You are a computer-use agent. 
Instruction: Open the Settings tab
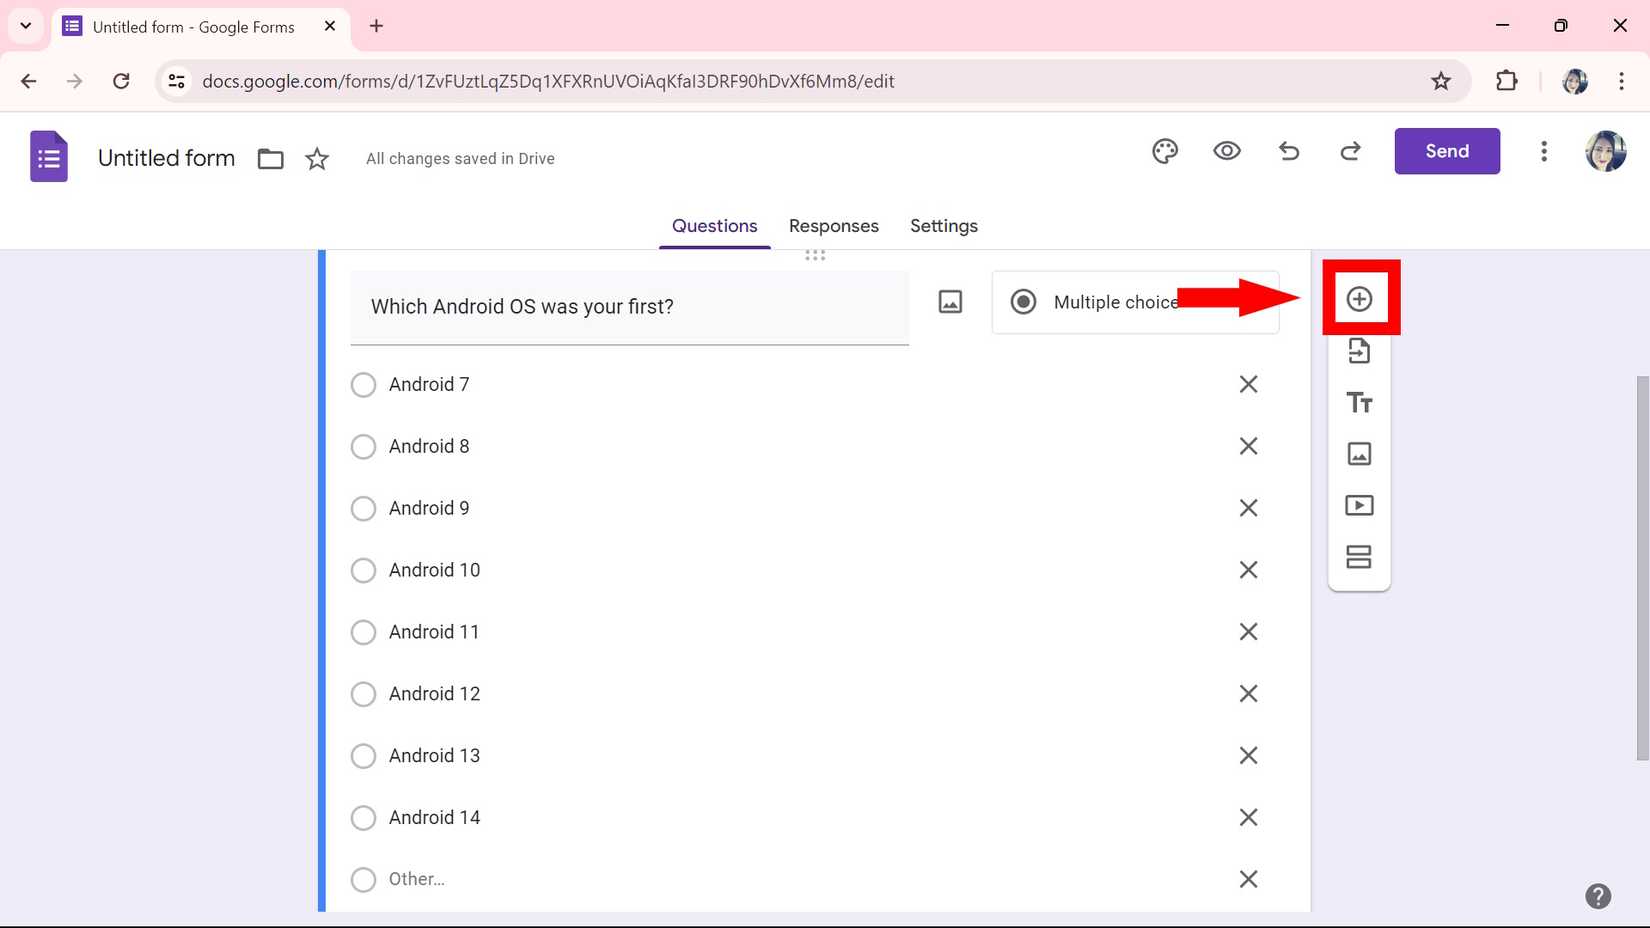(x=943, y=225)
